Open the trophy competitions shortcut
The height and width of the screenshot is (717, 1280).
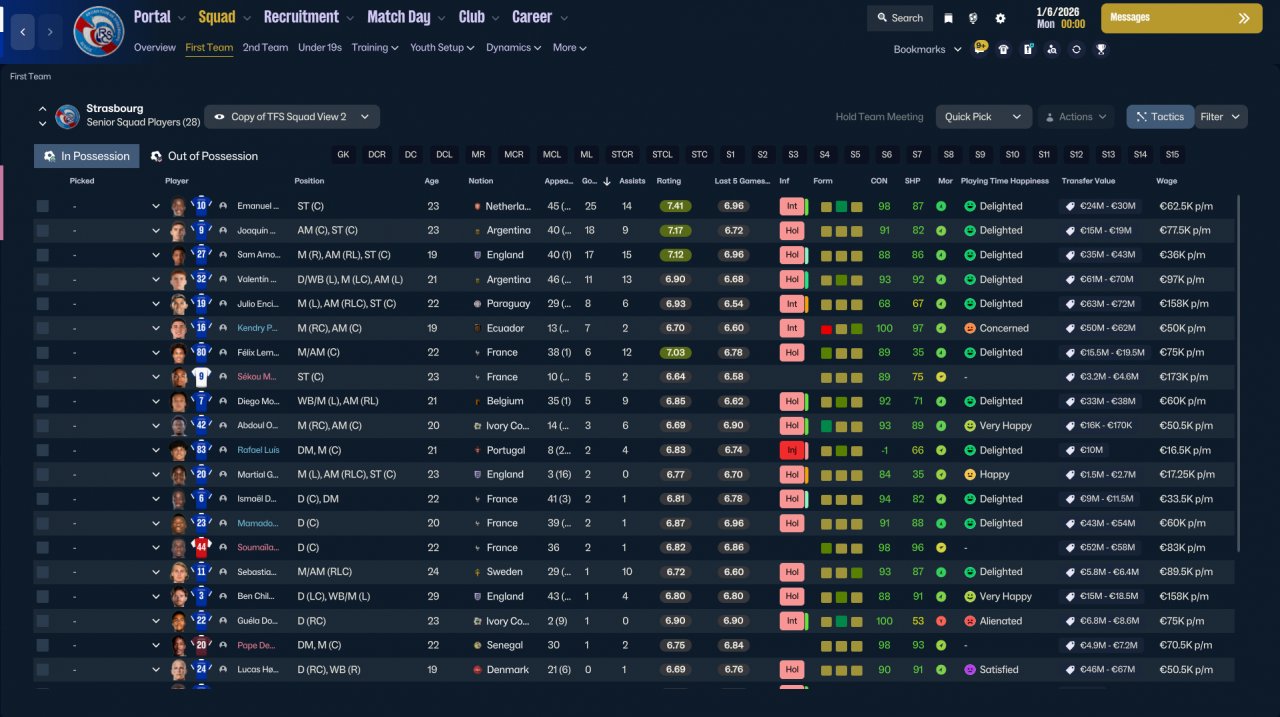(x=1100, y=49)
